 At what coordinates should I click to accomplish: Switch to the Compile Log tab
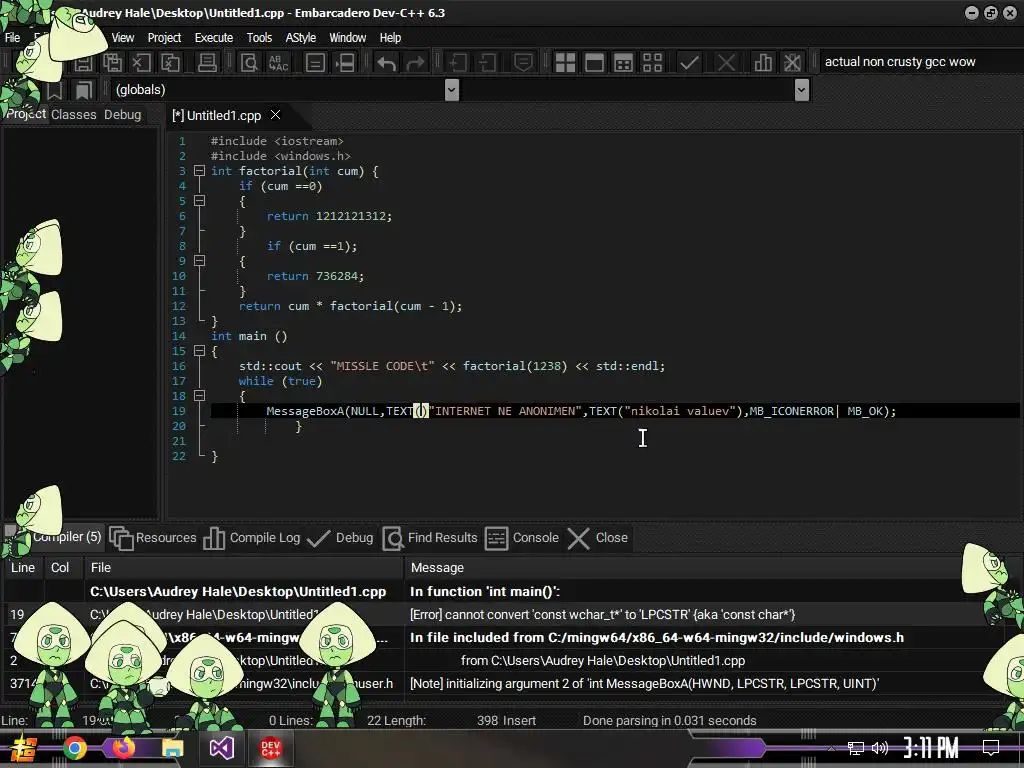click(252, 538)
